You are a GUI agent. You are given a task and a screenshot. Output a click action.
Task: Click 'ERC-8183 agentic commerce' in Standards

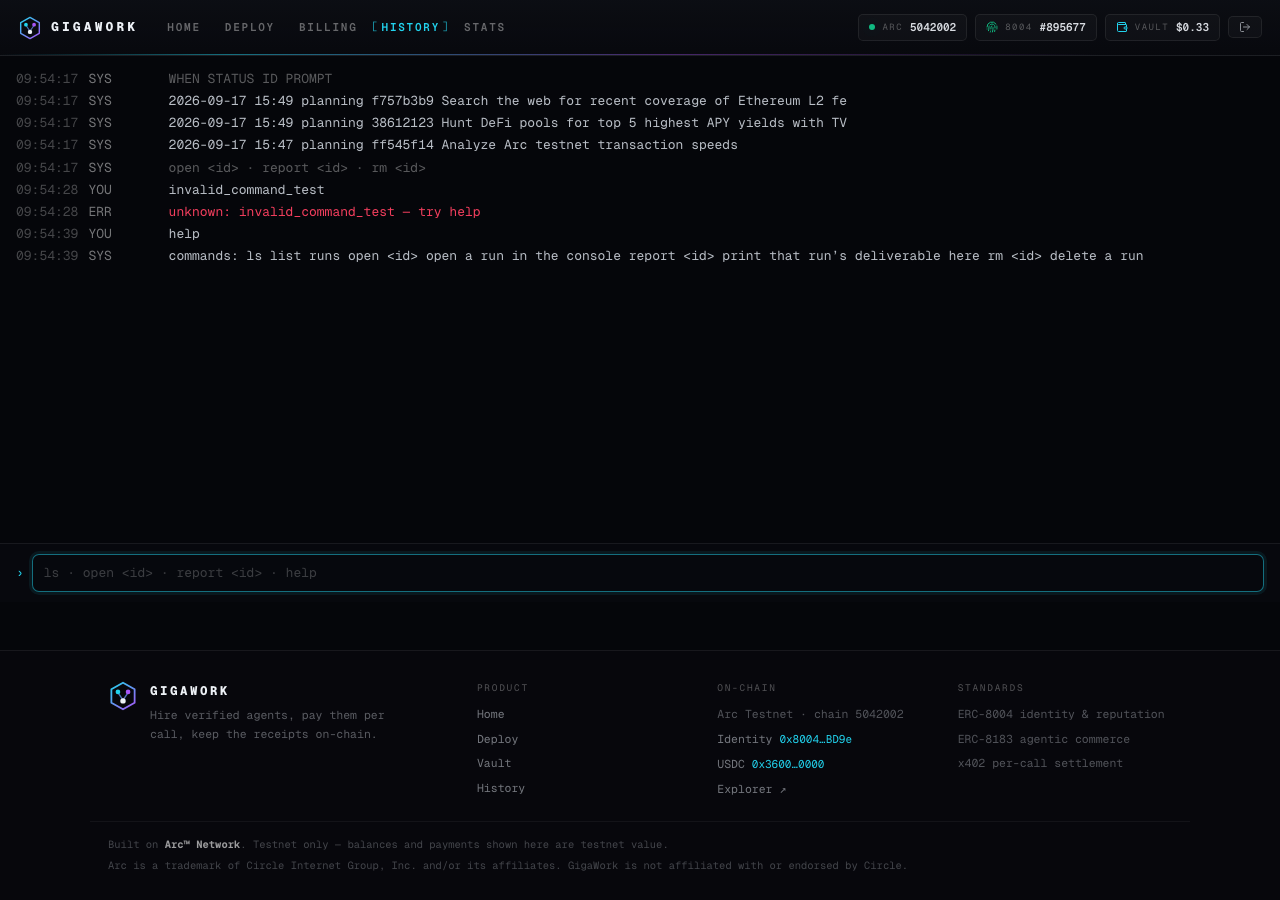[1044, 740]
